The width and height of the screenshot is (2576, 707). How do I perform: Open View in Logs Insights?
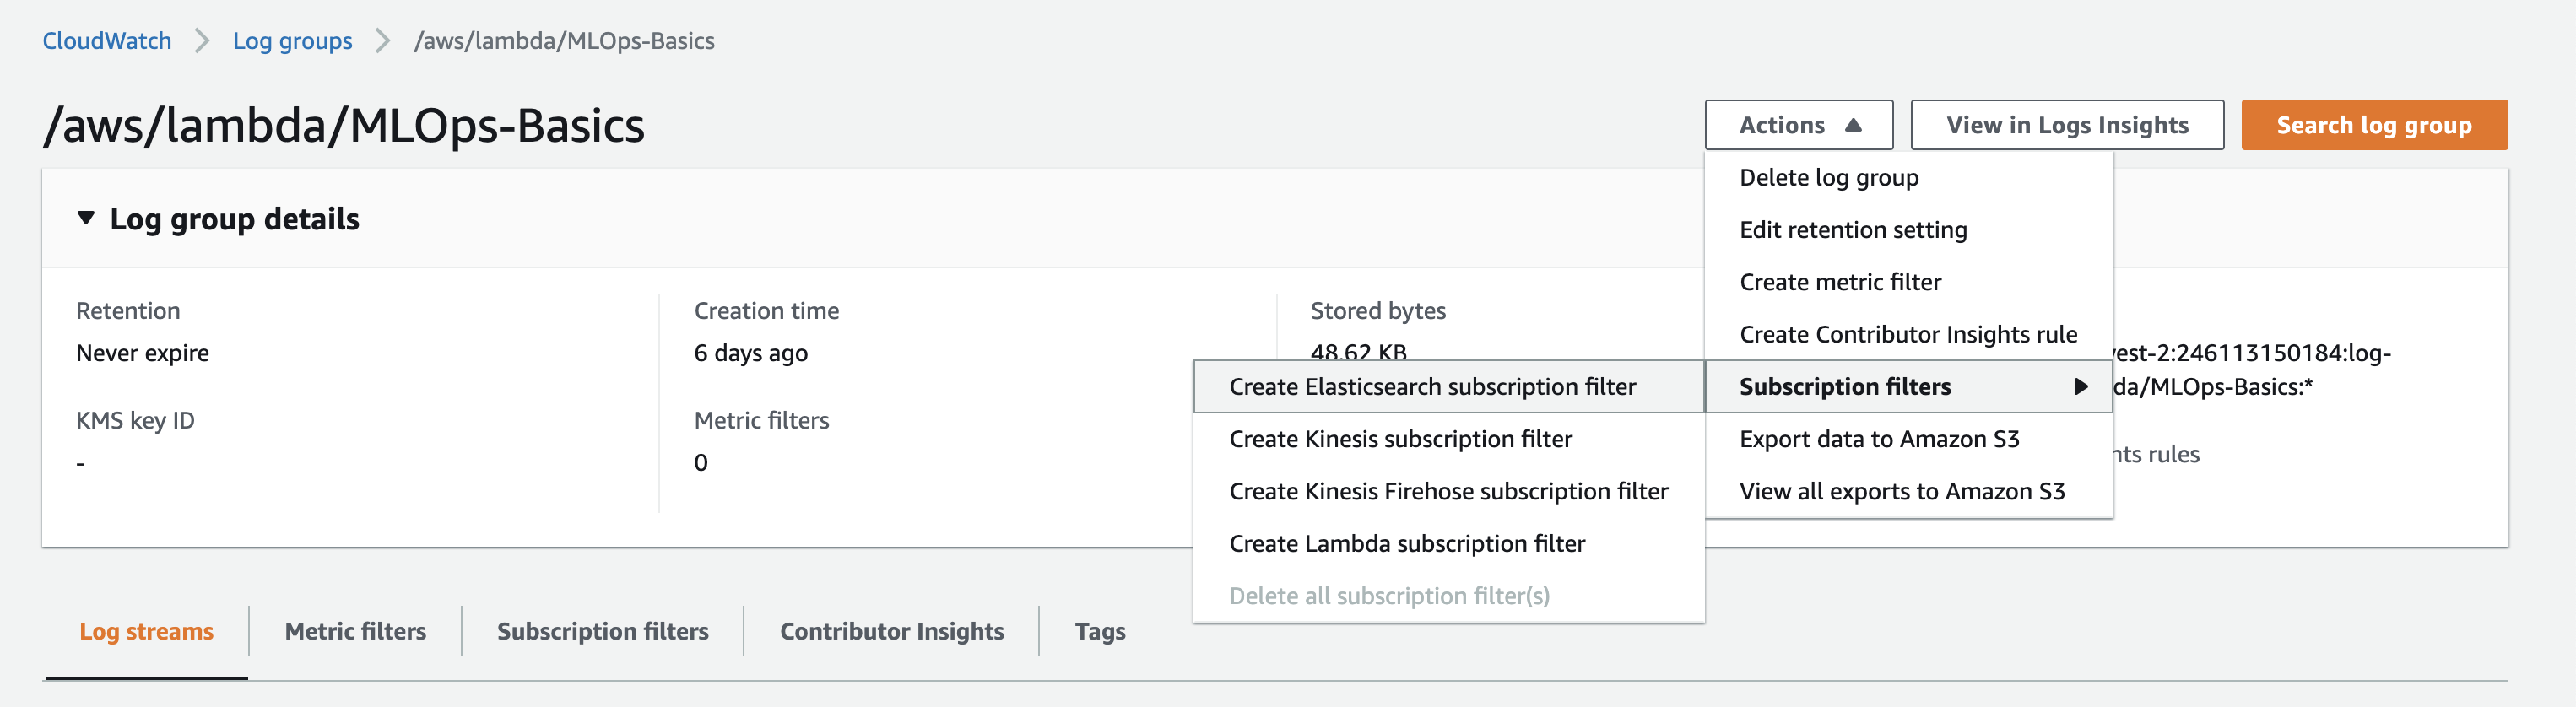tap(2066, 125)
